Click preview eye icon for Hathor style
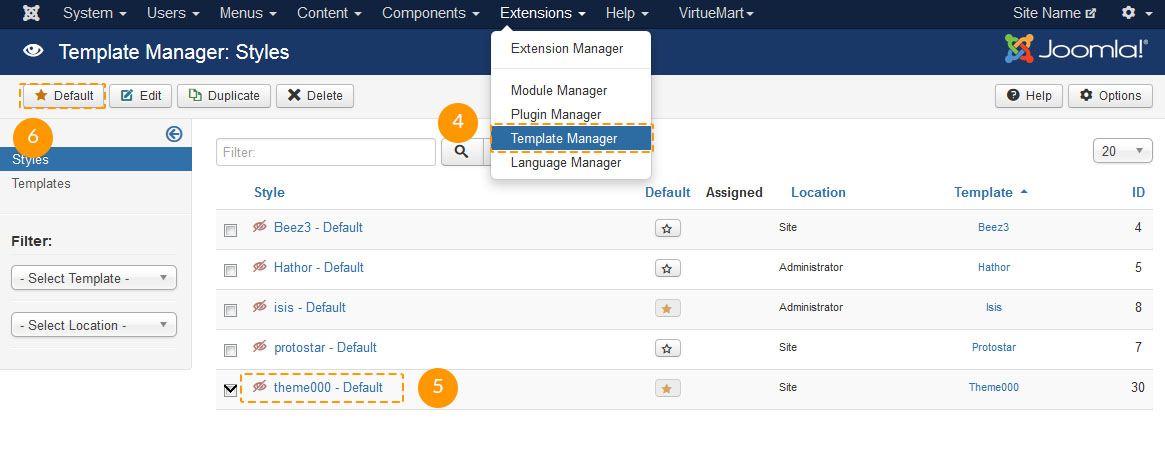Screen dimensions: 1165x452 click(259, 266)
